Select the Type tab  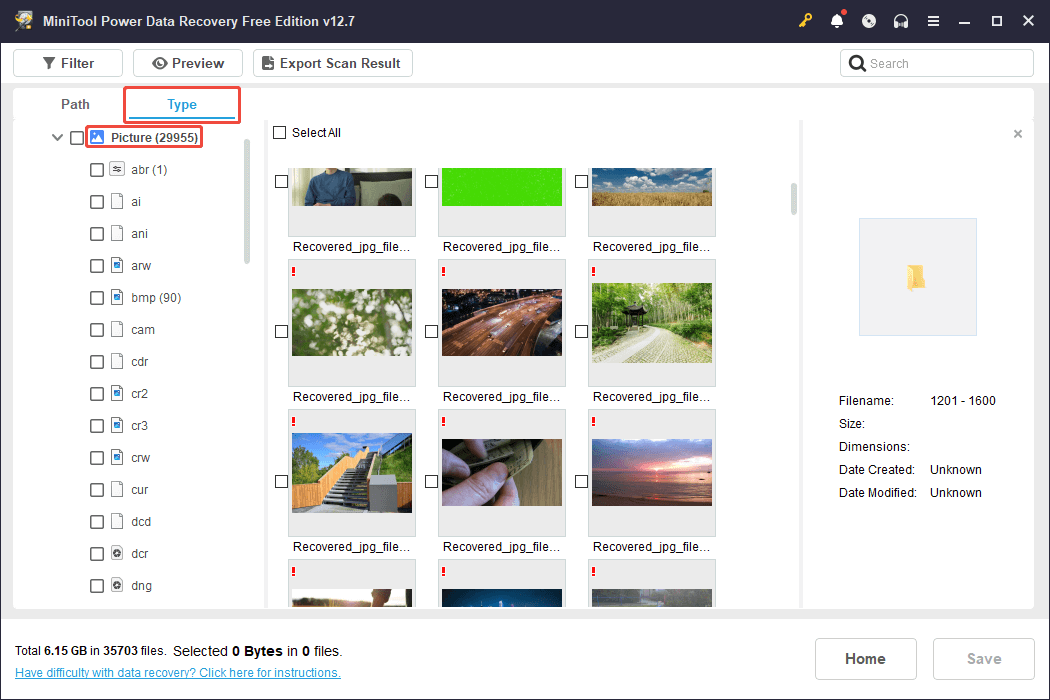point(182,104)
